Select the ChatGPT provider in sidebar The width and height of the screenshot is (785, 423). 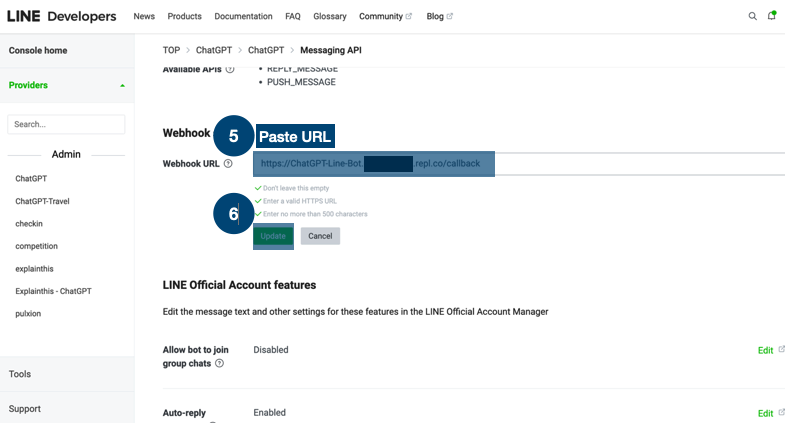31,178
